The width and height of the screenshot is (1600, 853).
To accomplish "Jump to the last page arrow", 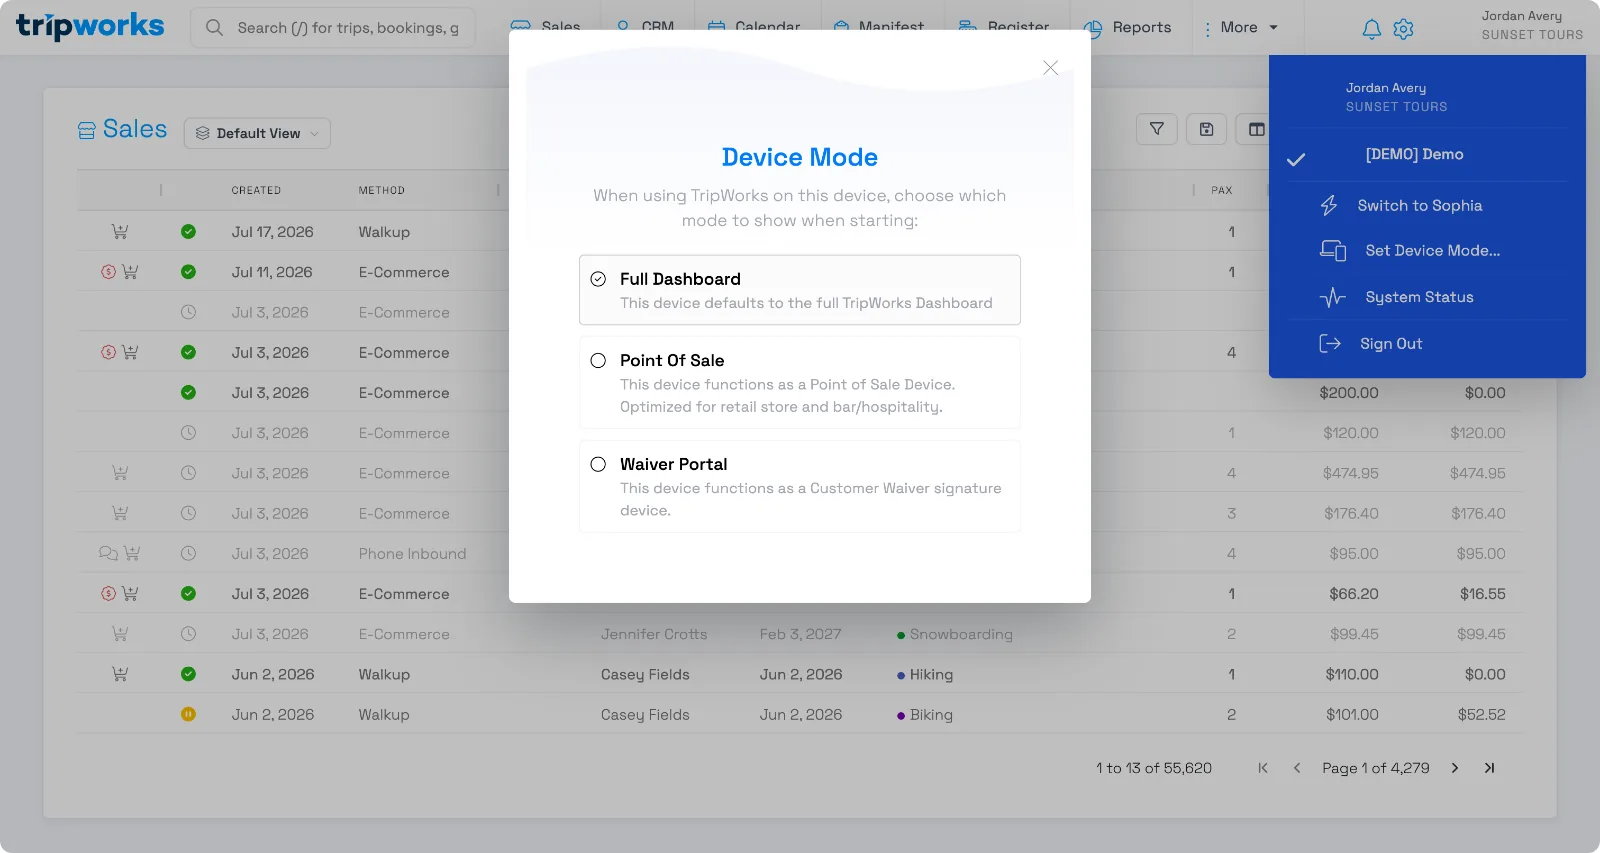I will pyautogui.click(x=1489, y=768).
